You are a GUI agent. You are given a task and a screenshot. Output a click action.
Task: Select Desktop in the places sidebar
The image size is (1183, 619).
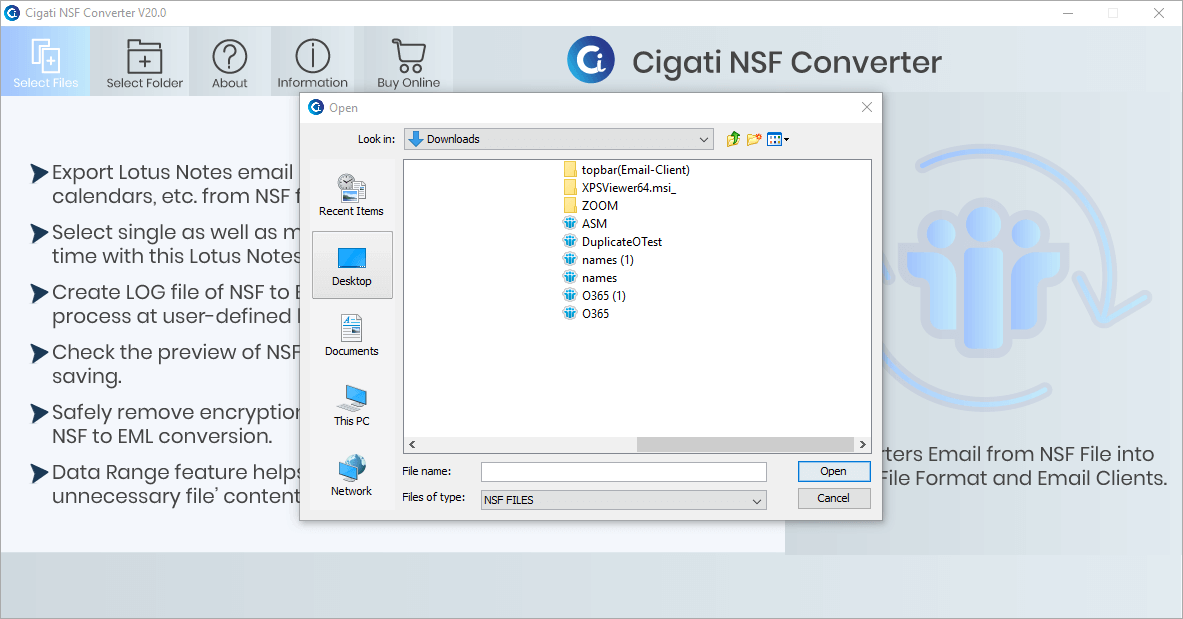click(x=352, y=265)
